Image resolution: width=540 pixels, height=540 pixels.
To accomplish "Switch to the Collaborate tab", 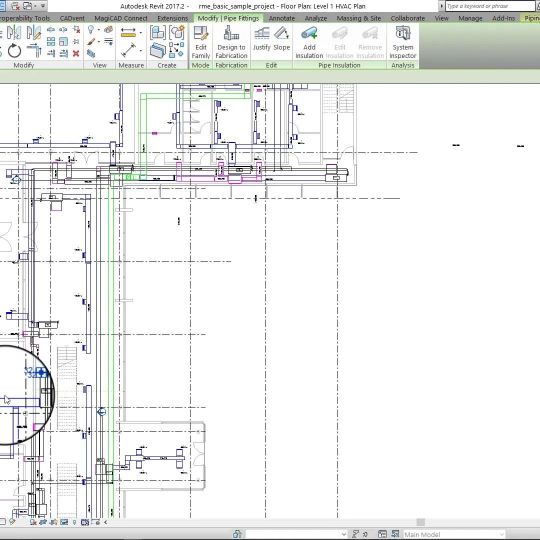I will [x=408, y=18].
